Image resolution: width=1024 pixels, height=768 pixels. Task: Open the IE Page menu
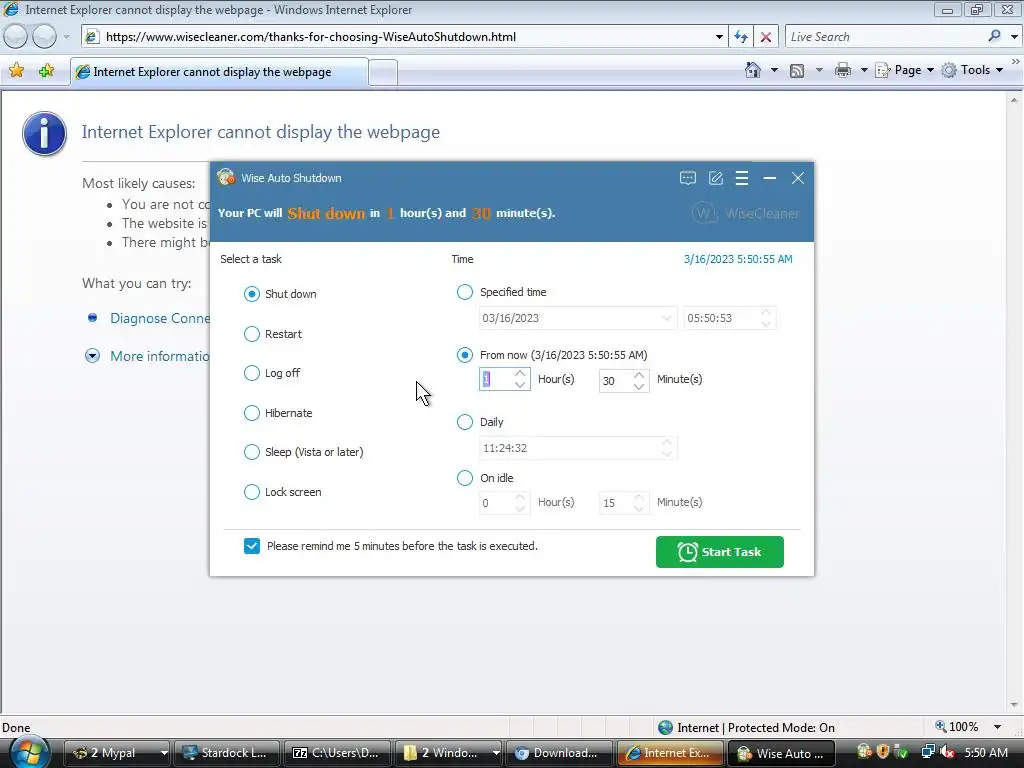(x=904, y=70)
